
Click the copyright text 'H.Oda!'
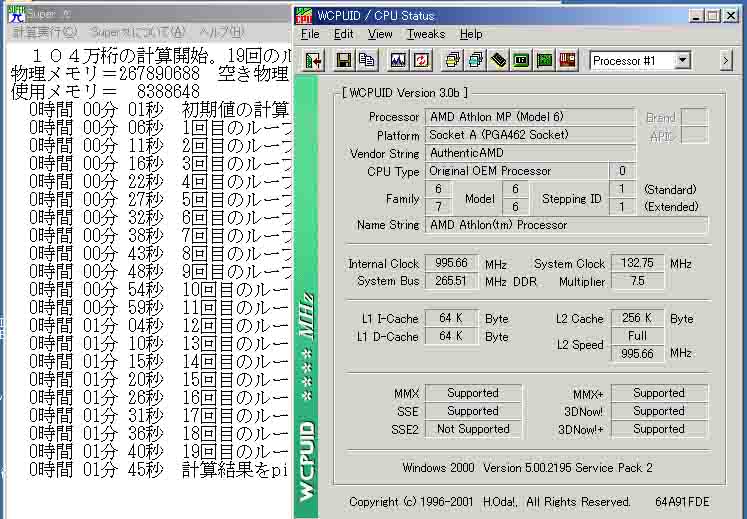point(500,502)
